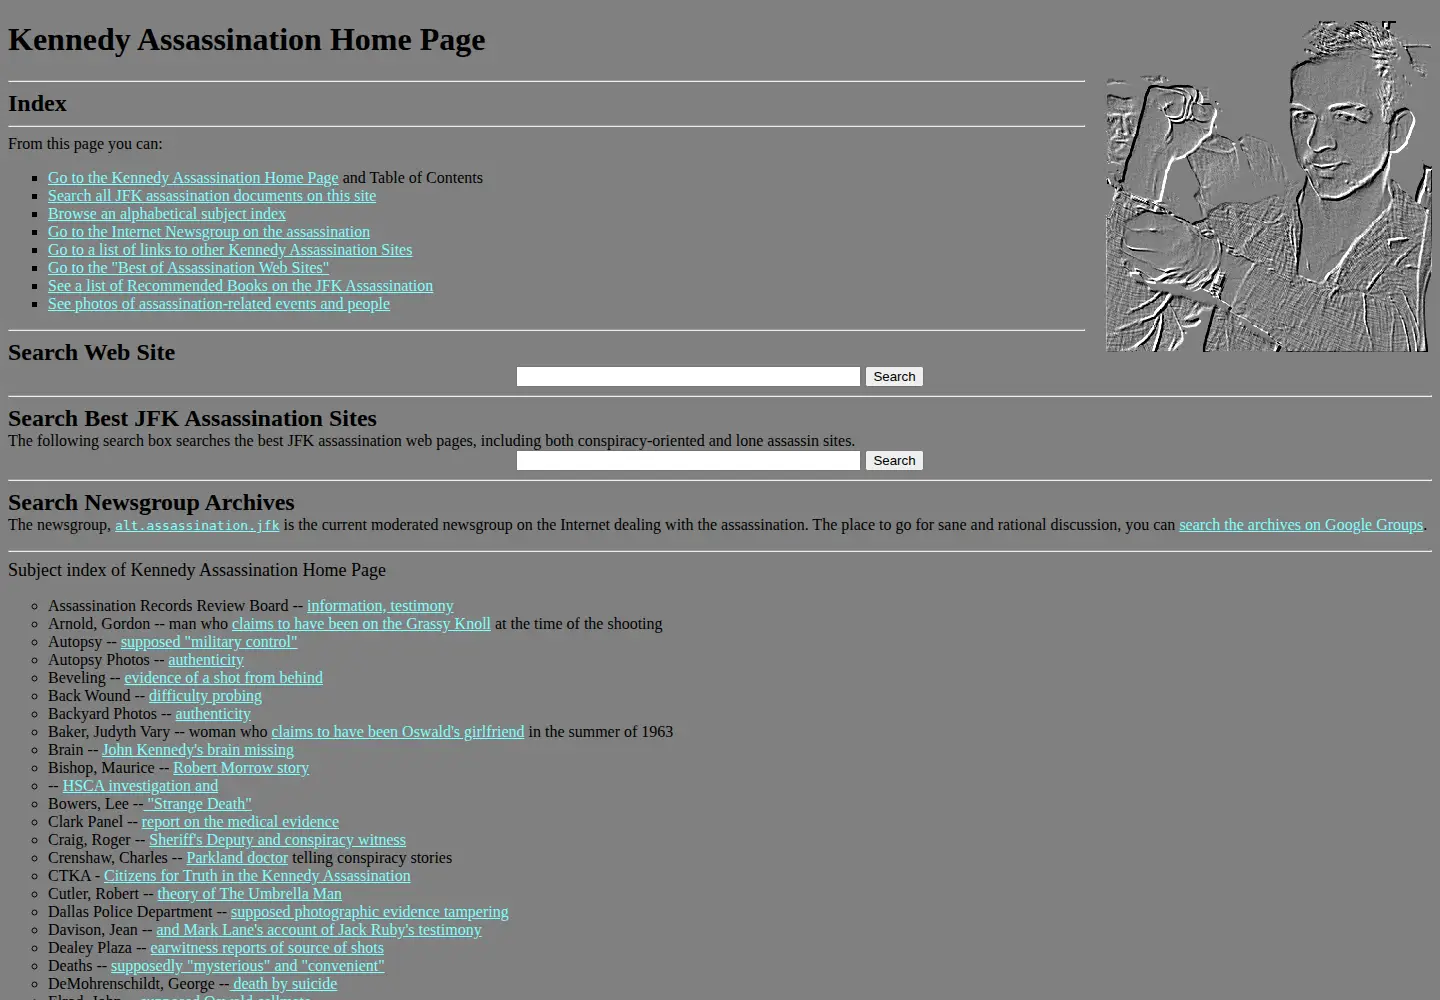Focus the Search Web Site text box
The height and width of the screenshot is (1000, 1440).
click(x=688, y=376)
